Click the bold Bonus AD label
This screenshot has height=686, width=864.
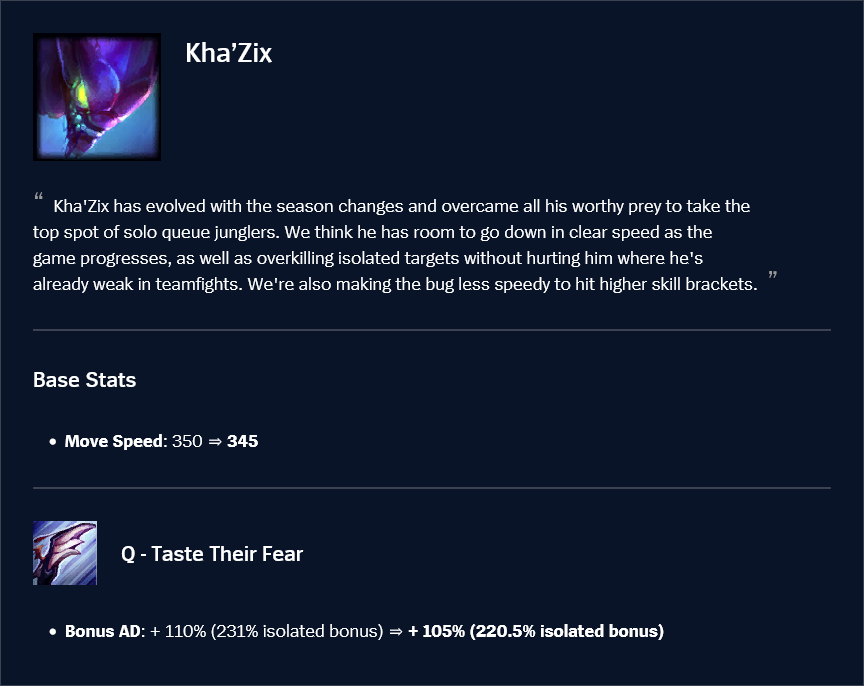tap(104, 632)
